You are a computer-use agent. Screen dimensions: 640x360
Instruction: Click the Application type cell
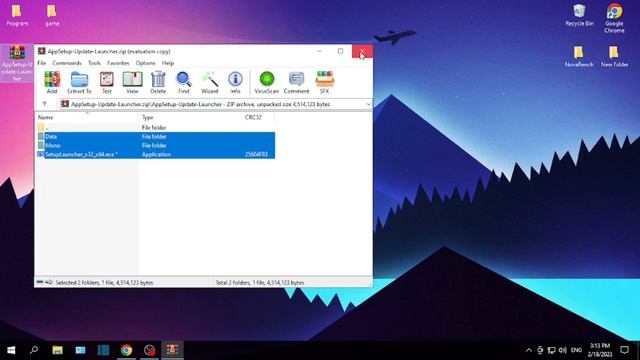[x=156, y=155]
